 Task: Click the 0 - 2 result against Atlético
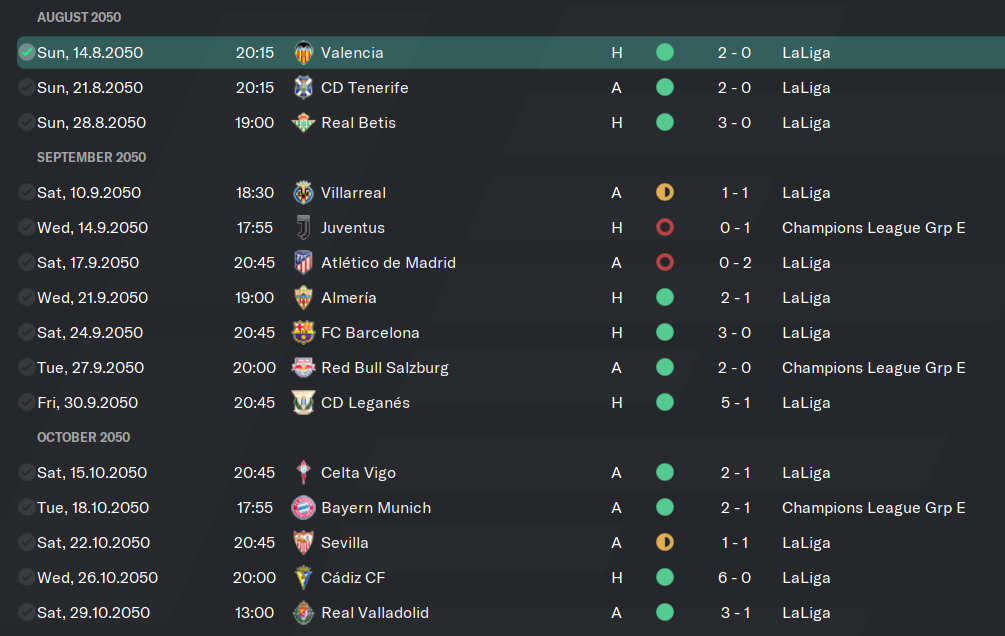pyautogui.click(x=735, y=262)
